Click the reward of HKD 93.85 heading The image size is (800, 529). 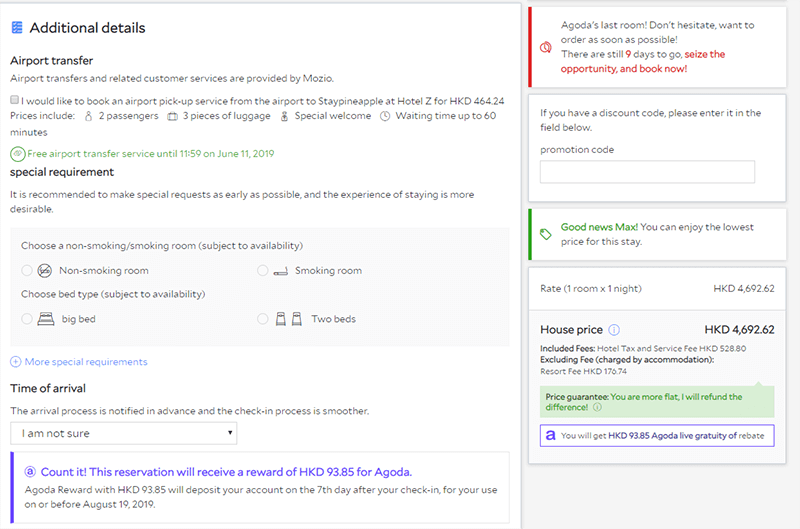pyautogui.click(x=226, y=472)
